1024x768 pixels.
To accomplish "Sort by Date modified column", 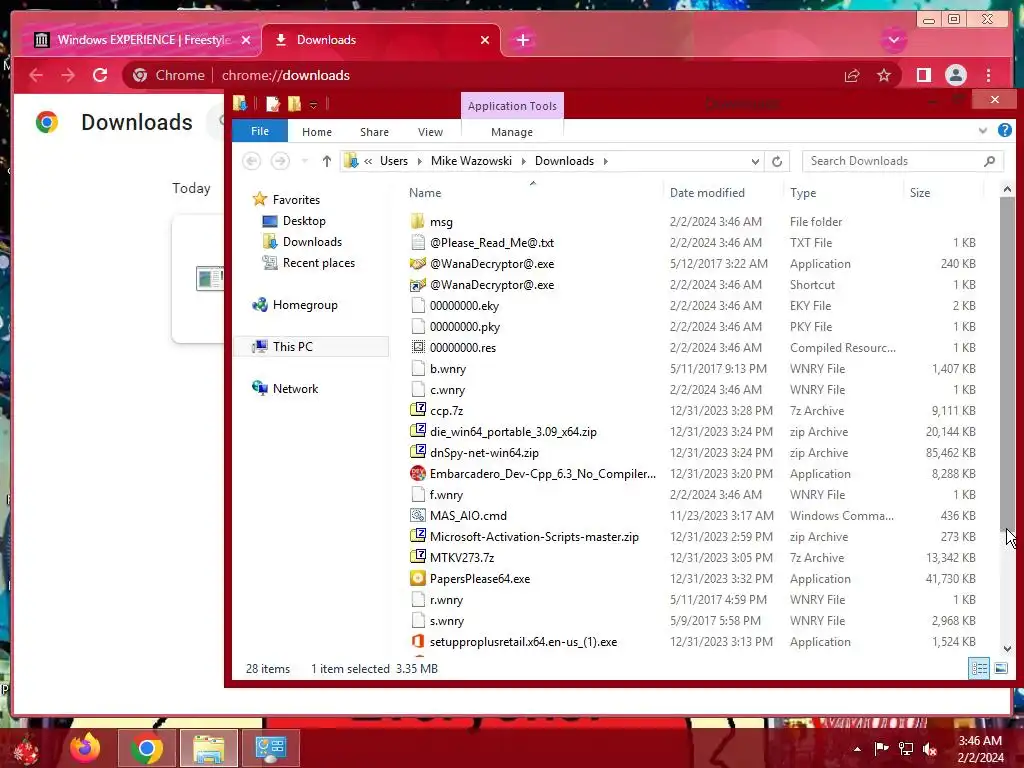I will click(722, 193).
